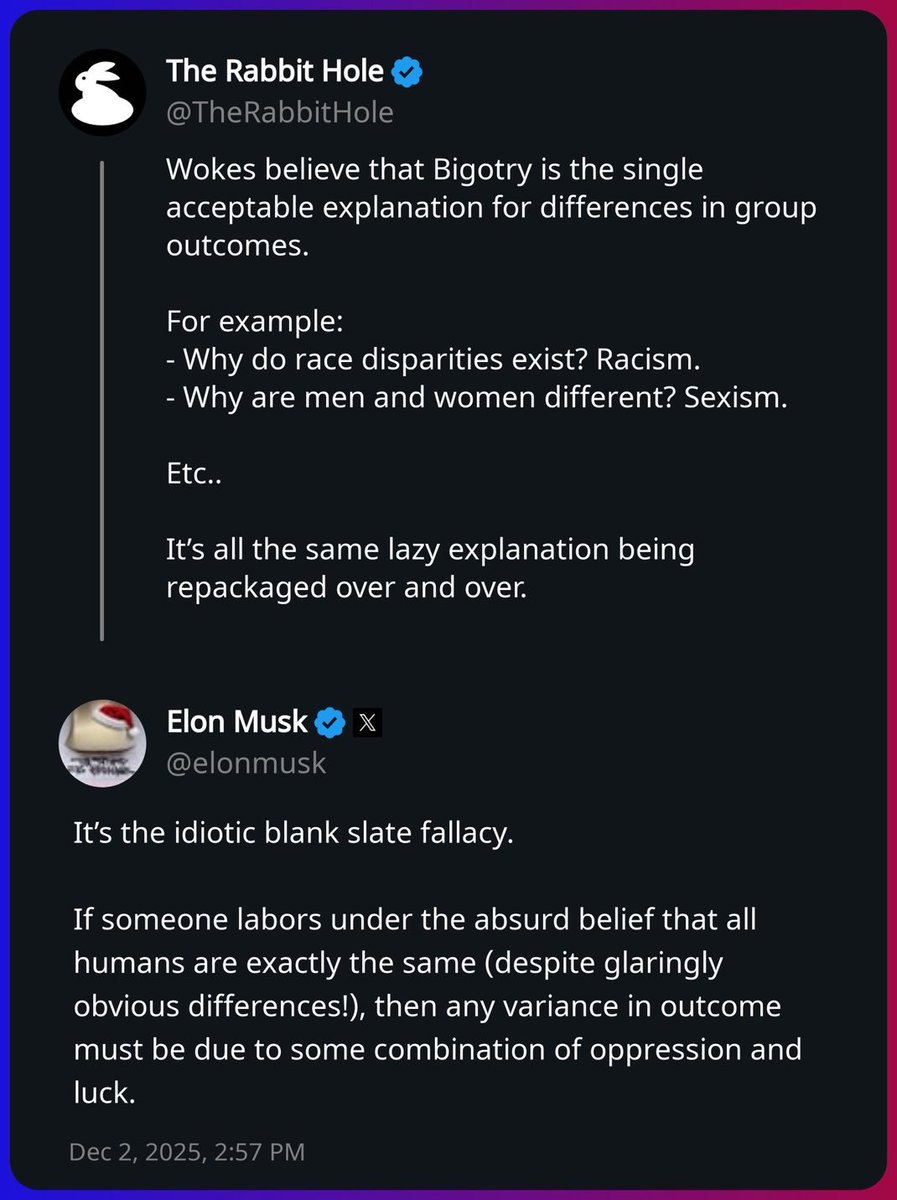Viewport: 897px width, 1200px height.
Task: Click Elon Musk's Santa hat profile picture
Action: pos(103,743)
